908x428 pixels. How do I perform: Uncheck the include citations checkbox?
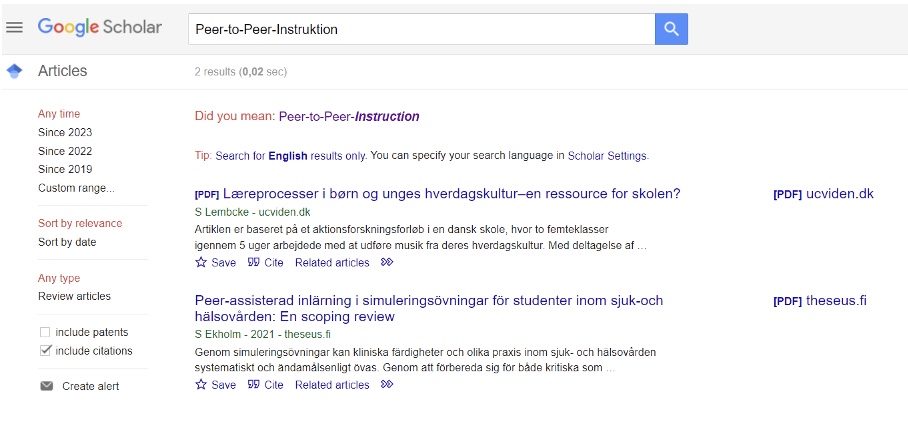(45, 351)
